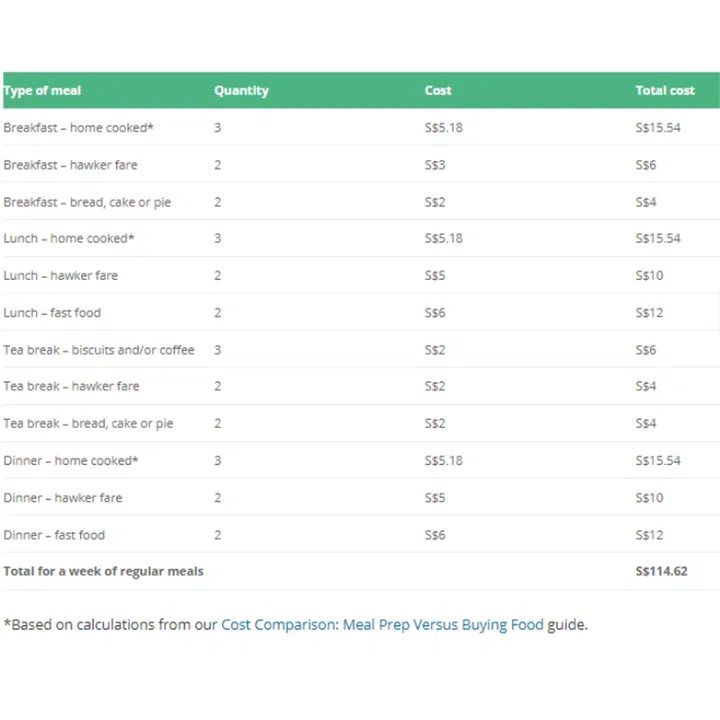Click the "Type of meal" column header
This screenshot has width=720, height=720.
42,91
